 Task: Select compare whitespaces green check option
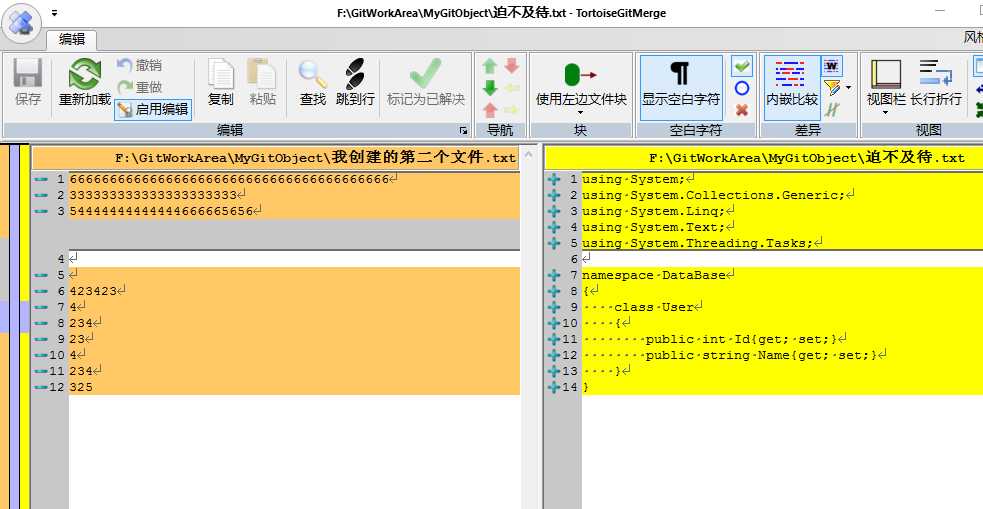click(x=742, y=65)
